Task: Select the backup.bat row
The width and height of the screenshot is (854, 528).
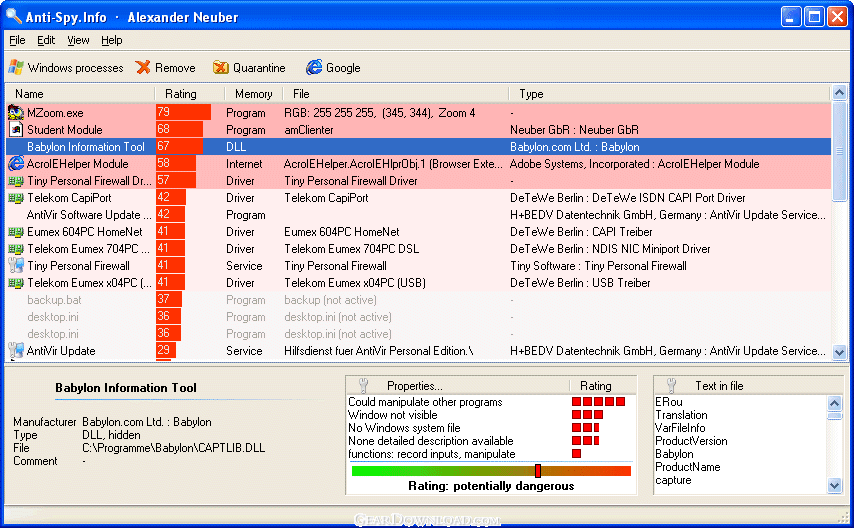Action: (418, 300)
